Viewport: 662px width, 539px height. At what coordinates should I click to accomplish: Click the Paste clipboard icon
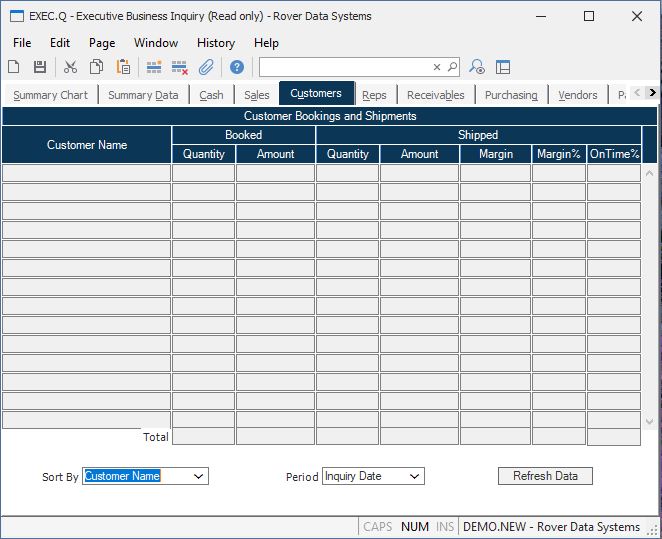[123, 67]
